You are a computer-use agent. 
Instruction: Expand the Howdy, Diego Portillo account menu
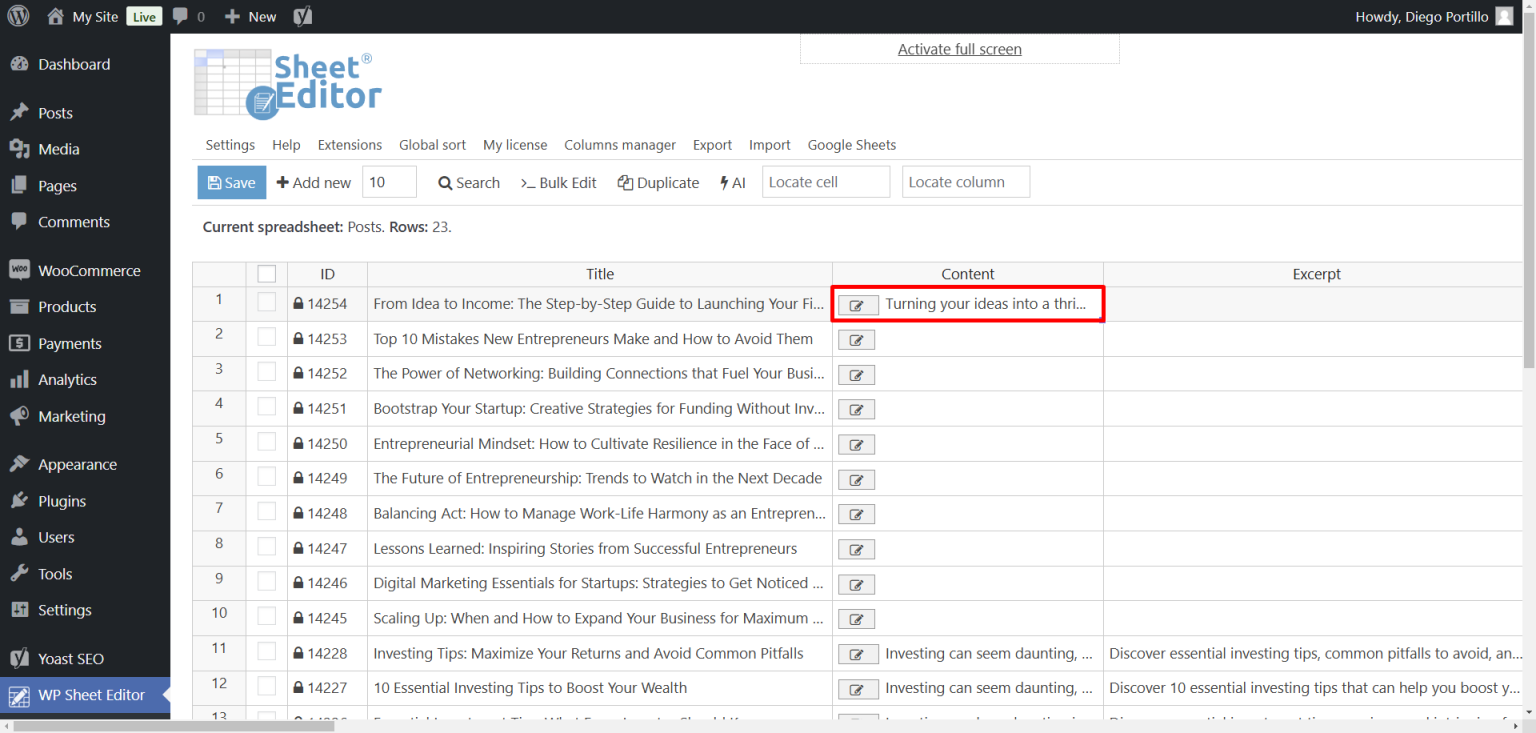point(1422,15)
